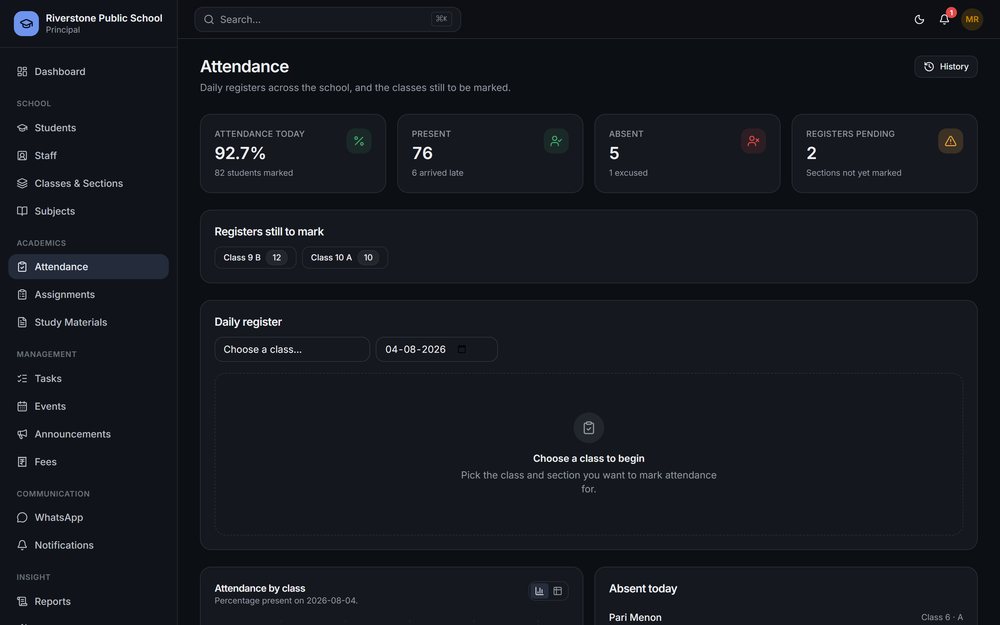Click the History clock icon

(929, 66)
